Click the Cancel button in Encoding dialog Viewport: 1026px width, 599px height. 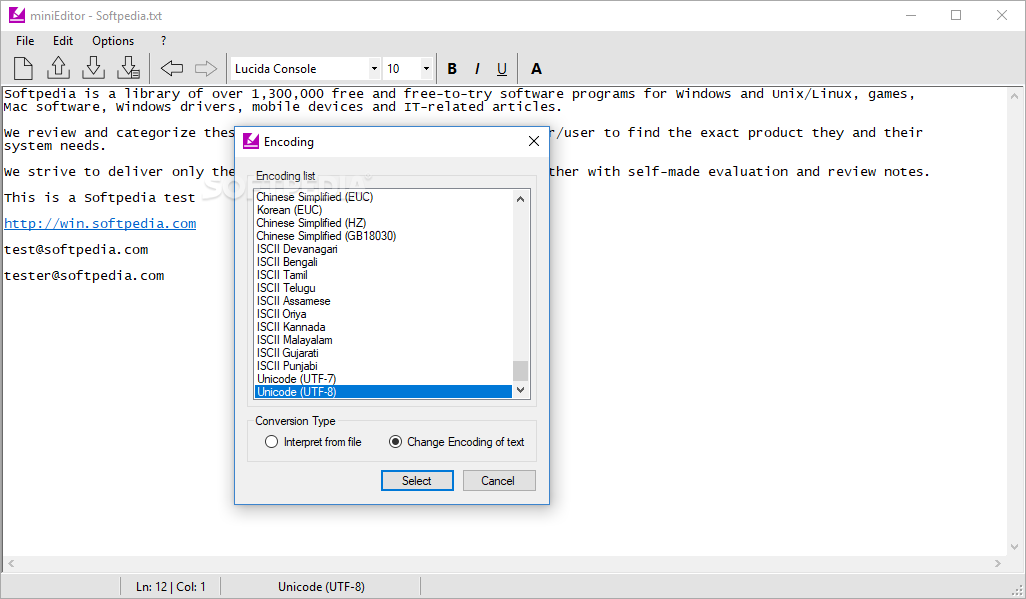(x=499, y=481)
